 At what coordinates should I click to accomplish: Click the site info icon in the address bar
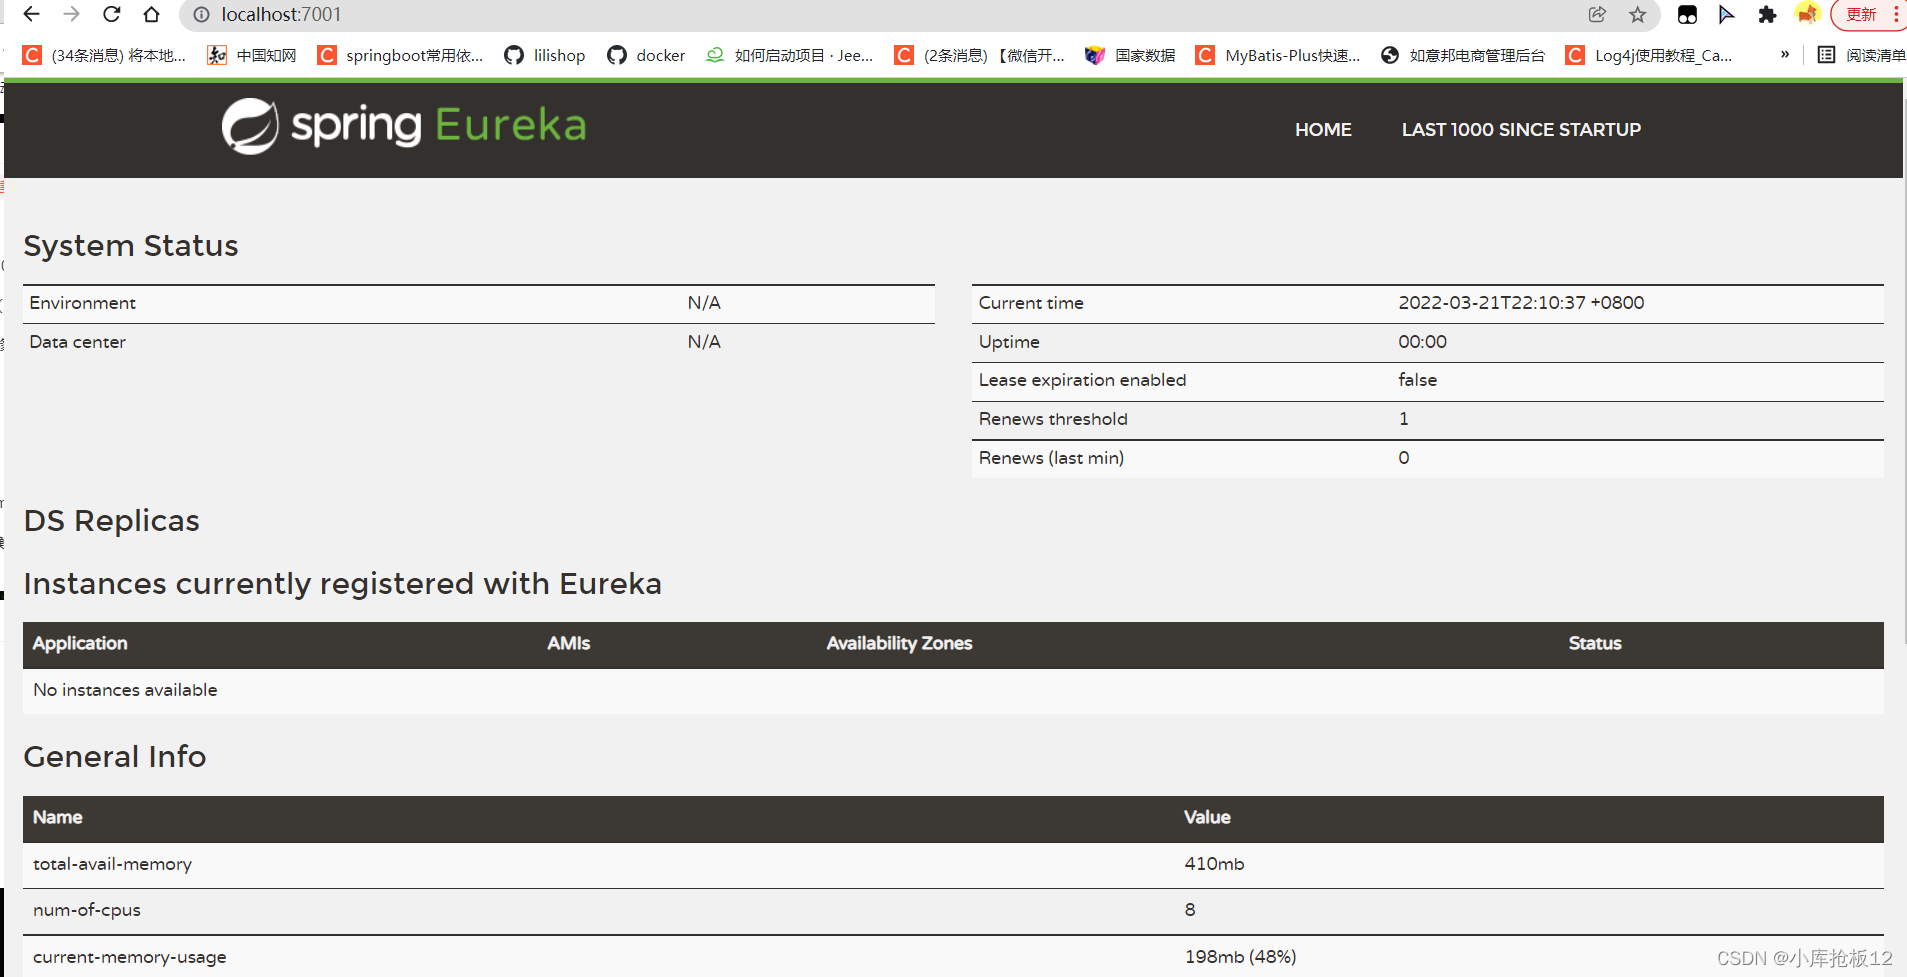click(201, 14)
